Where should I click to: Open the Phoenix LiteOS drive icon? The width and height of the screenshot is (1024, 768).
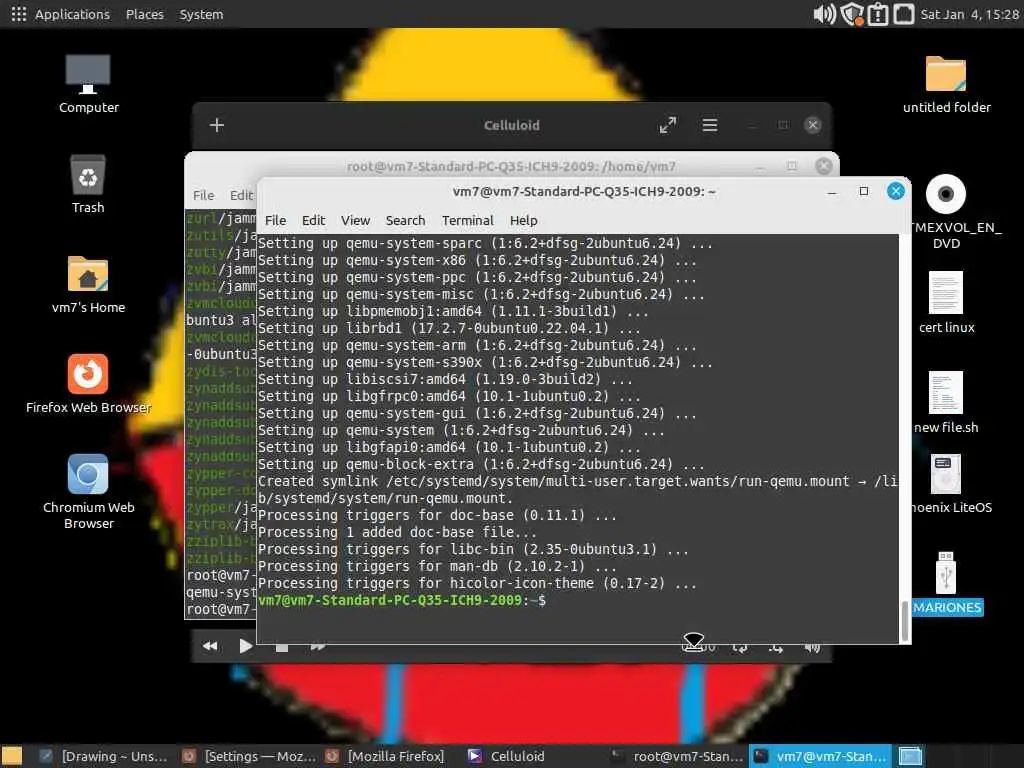pos(948,484)
